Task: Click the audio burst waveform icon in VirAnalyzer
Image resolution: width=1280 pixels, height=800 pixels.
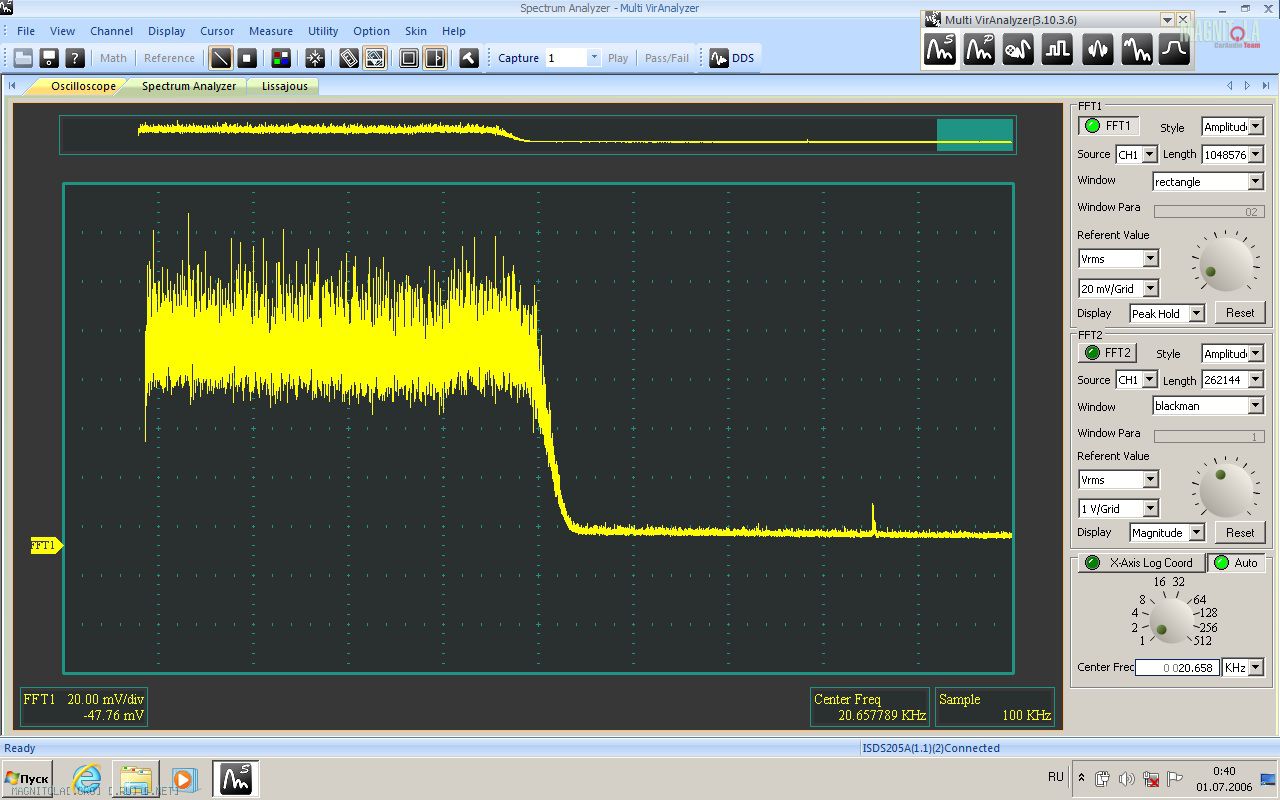Action: click(1097, 49)
